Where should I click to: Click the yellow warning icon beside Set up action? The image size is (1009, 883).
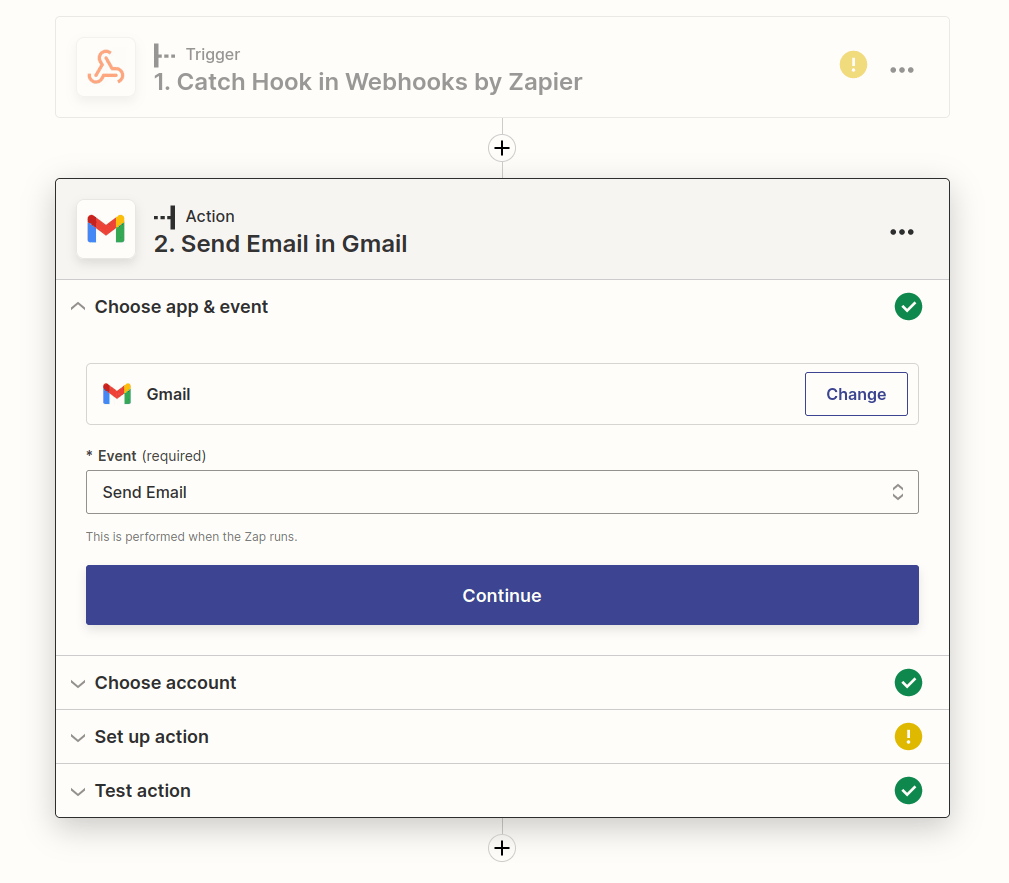[908, 736]
